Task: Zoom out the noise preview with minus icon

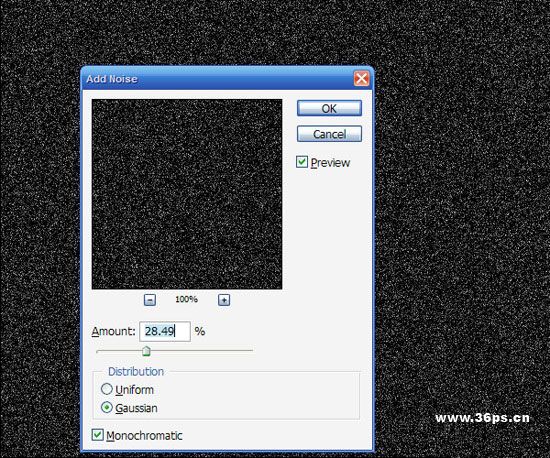Action: click(150, 300)
